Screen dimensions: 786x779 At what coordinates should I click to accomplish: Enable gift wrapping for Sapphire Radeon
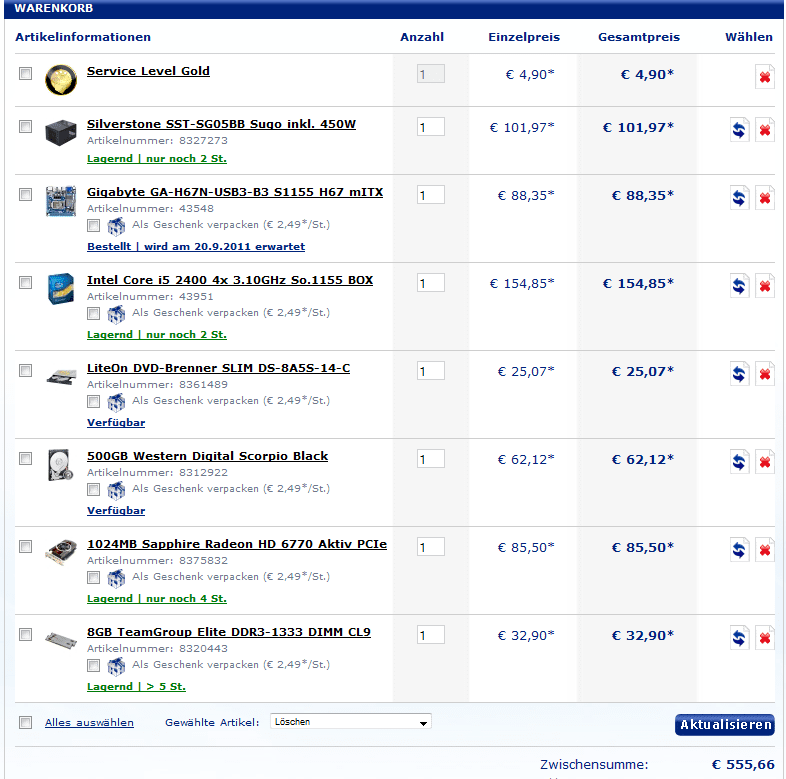point(93,577)
